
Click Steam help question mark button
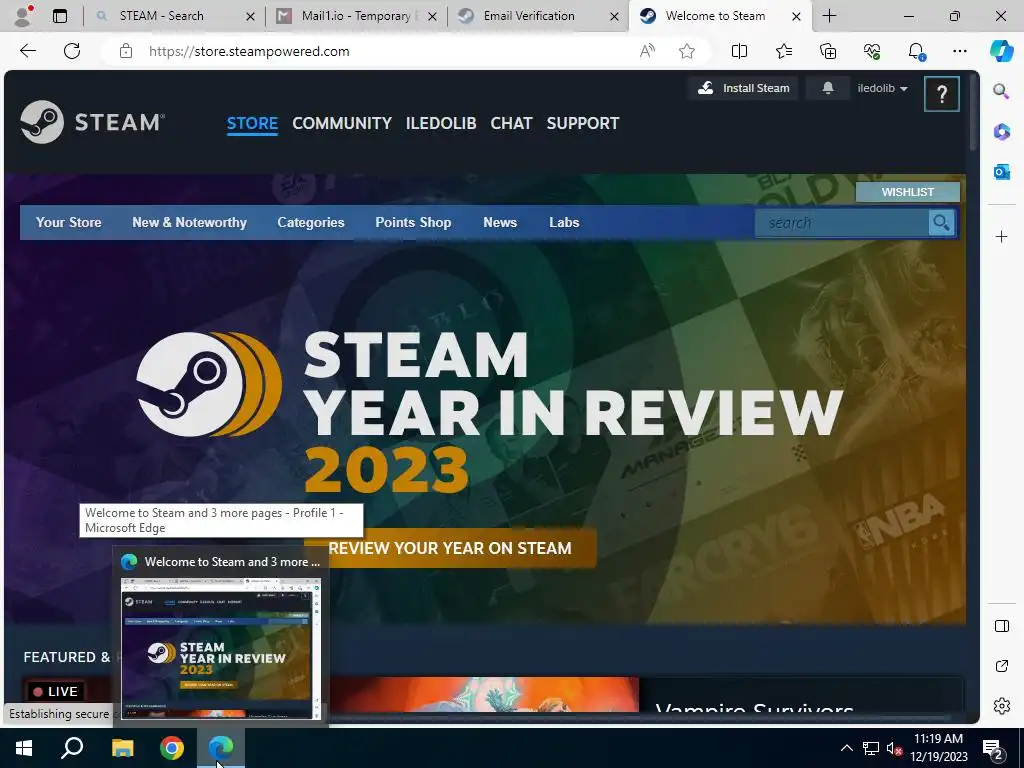[942, 94]
